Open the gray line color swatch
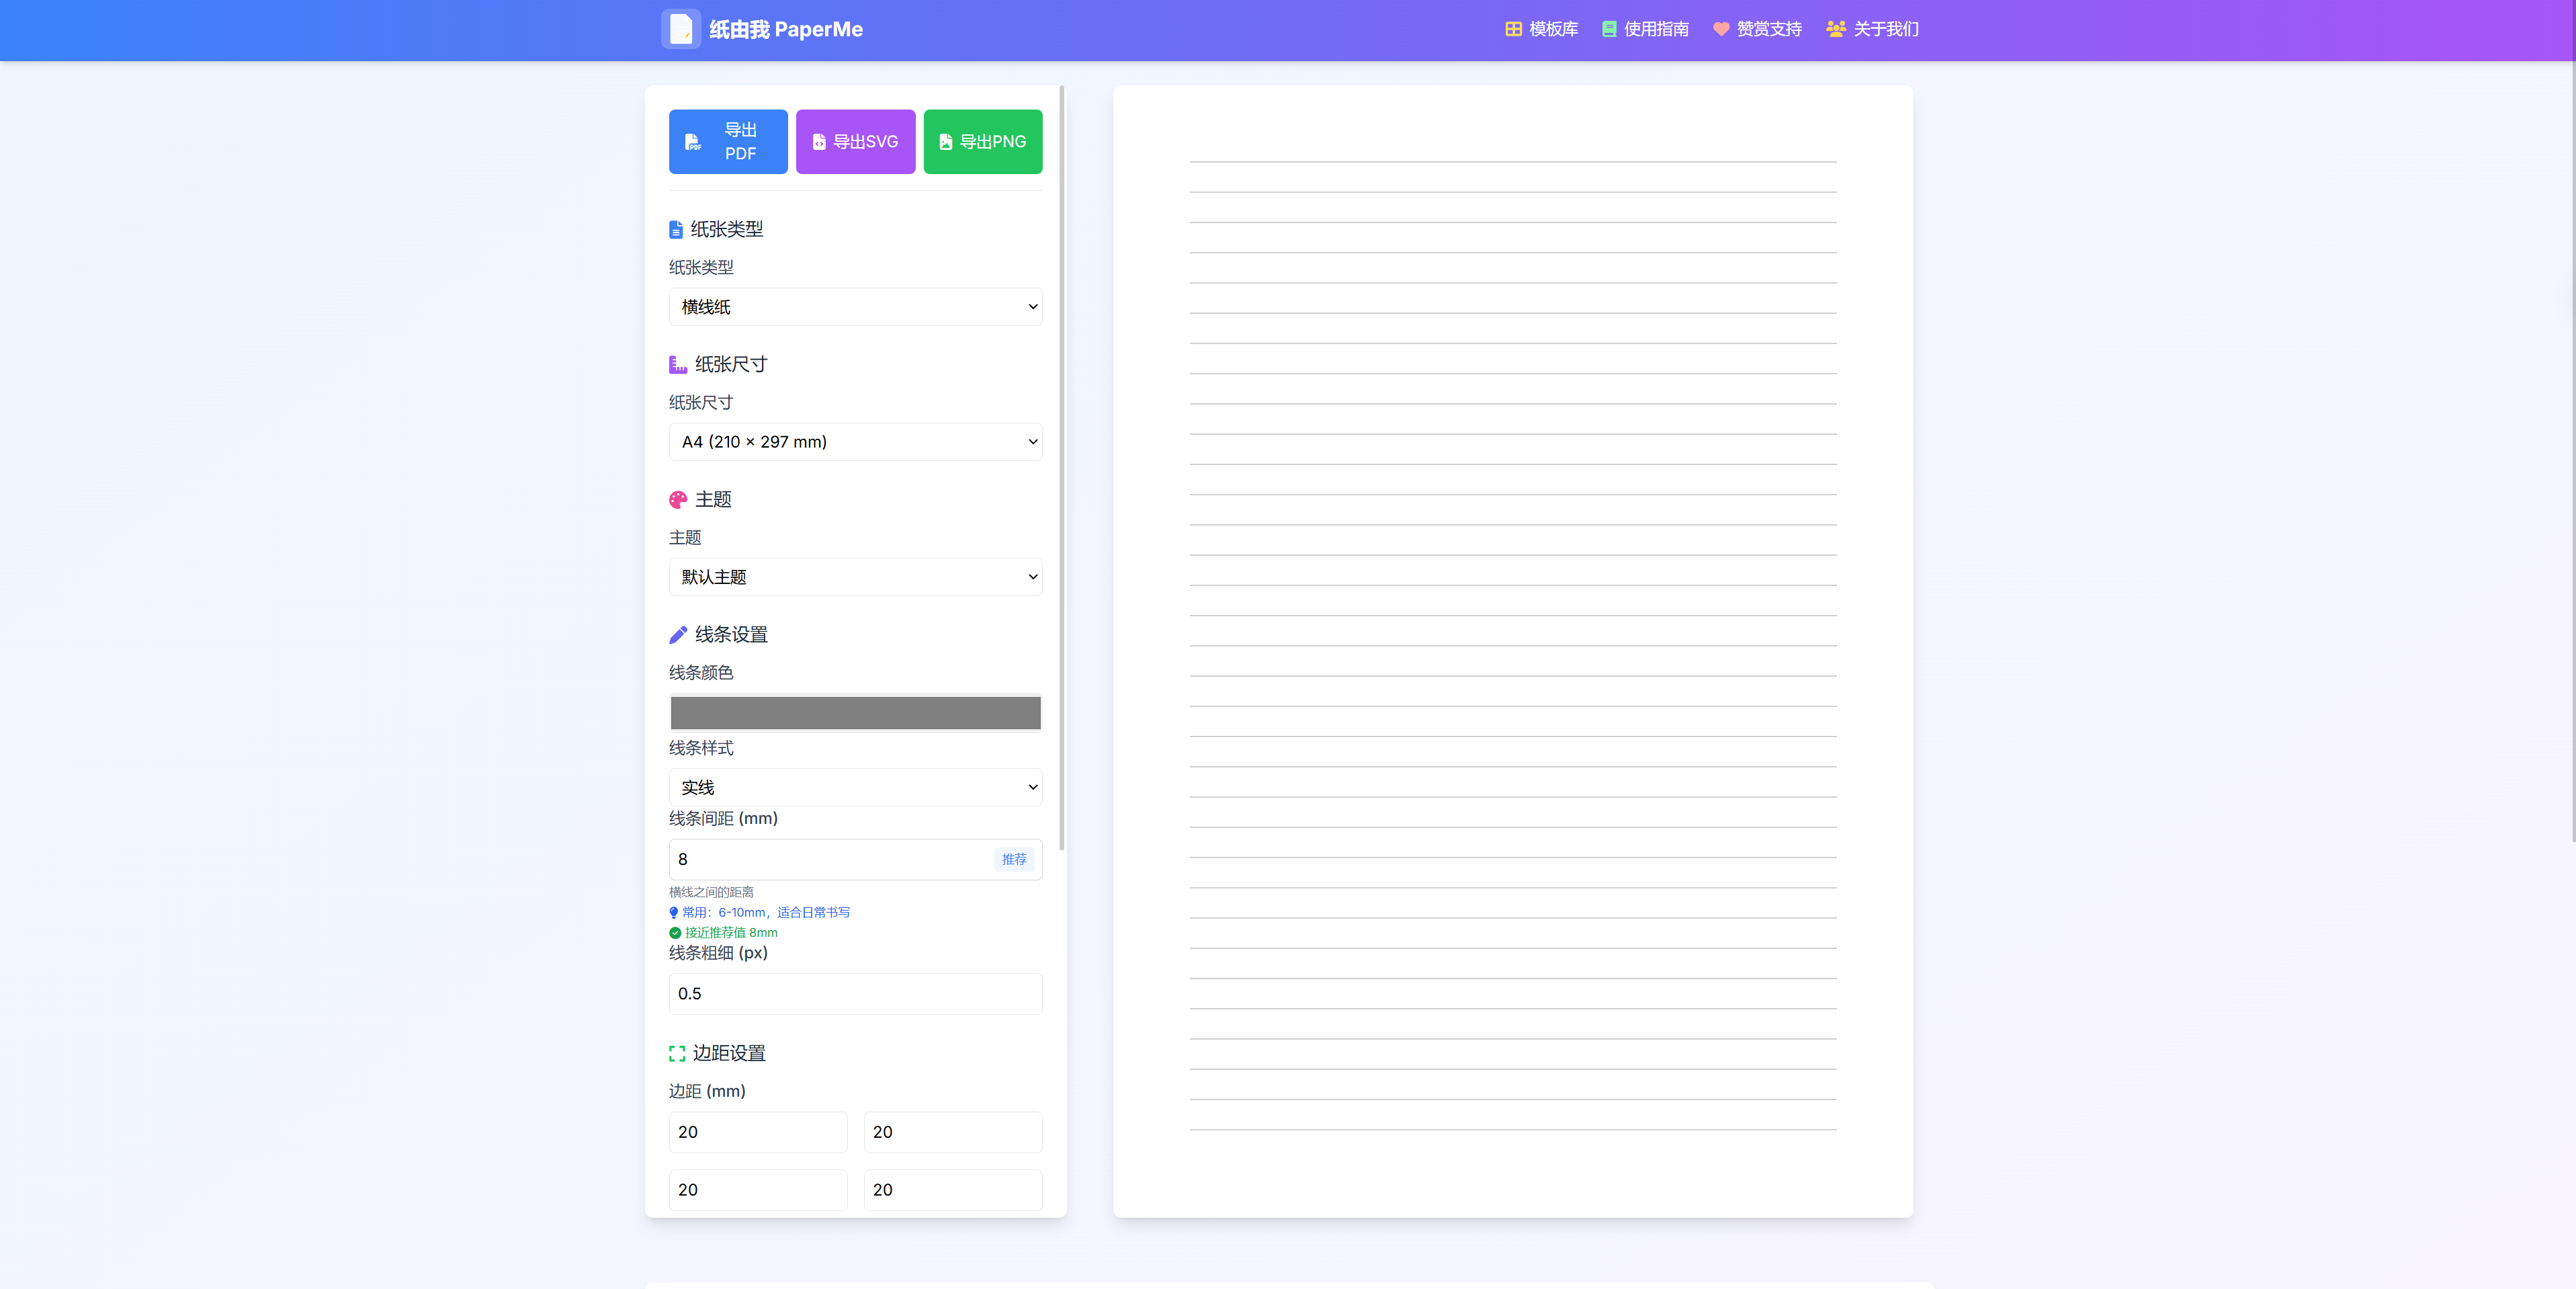2576x1289 pixels. 855,713
